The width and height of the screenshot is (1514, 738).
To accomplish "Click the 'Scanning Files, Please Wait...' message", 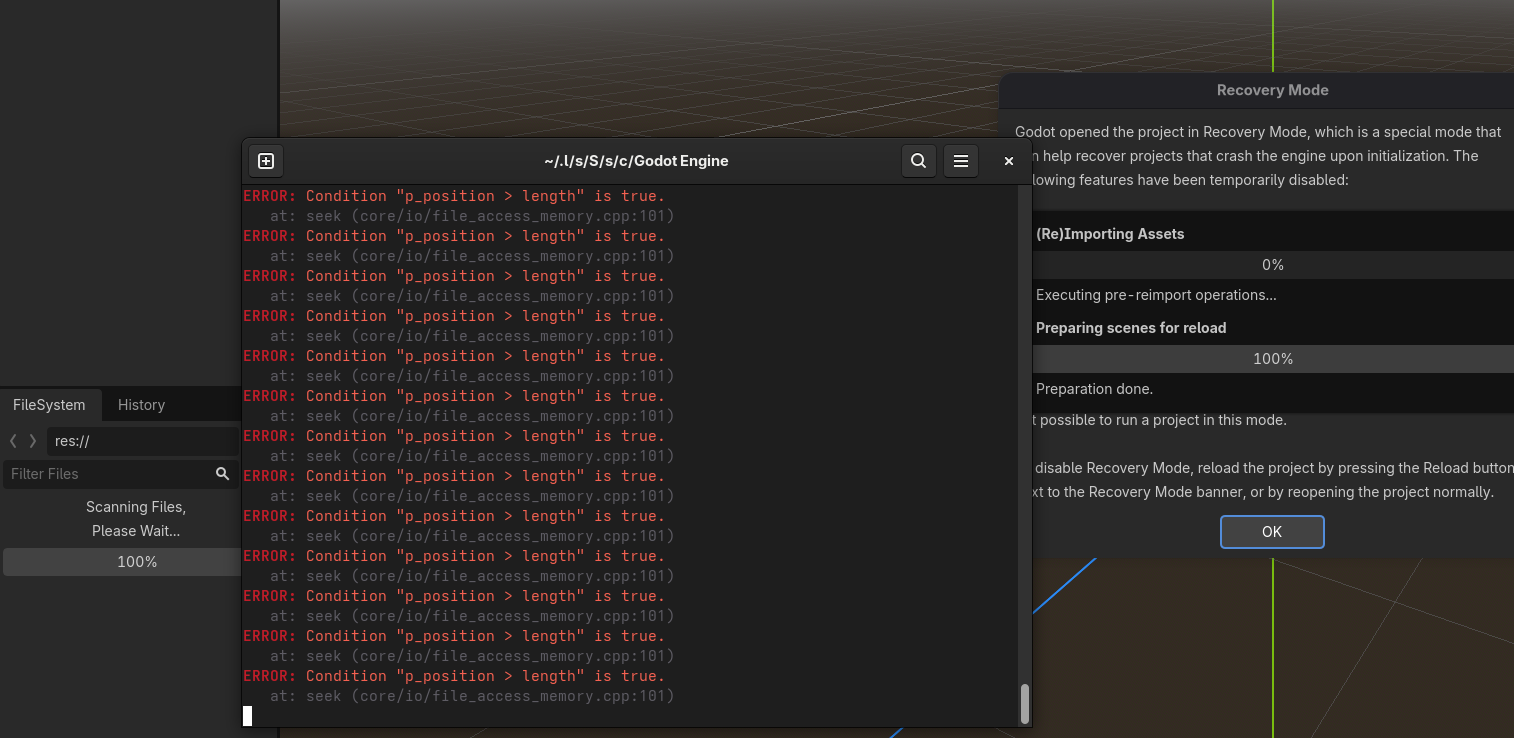I will (x=136, y=519).
